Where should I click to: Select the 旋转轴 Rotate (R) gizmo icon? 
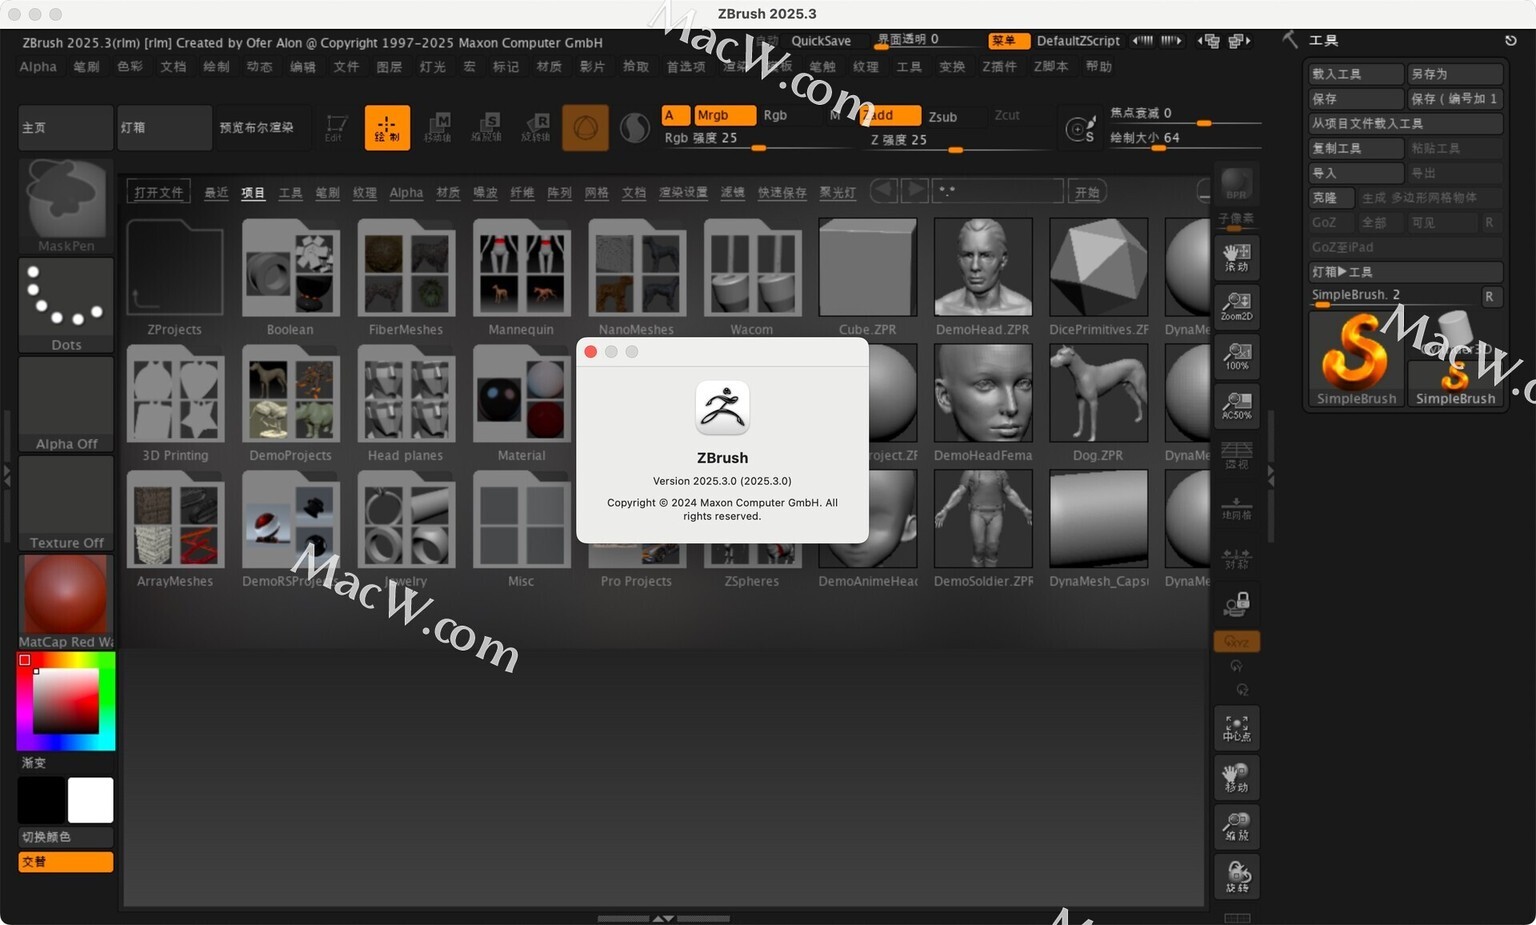pyautogui.click(x=536, y=128)
